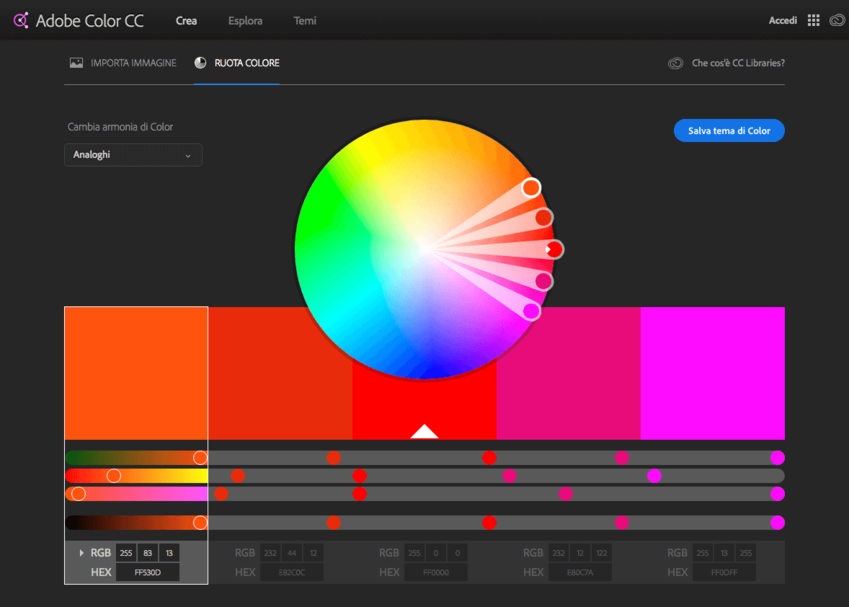Image resolution: width=849 pixels, height=607 pixels.
Task: Select the bright magenta handle on the wheel
Action: (x=531, y=311)
